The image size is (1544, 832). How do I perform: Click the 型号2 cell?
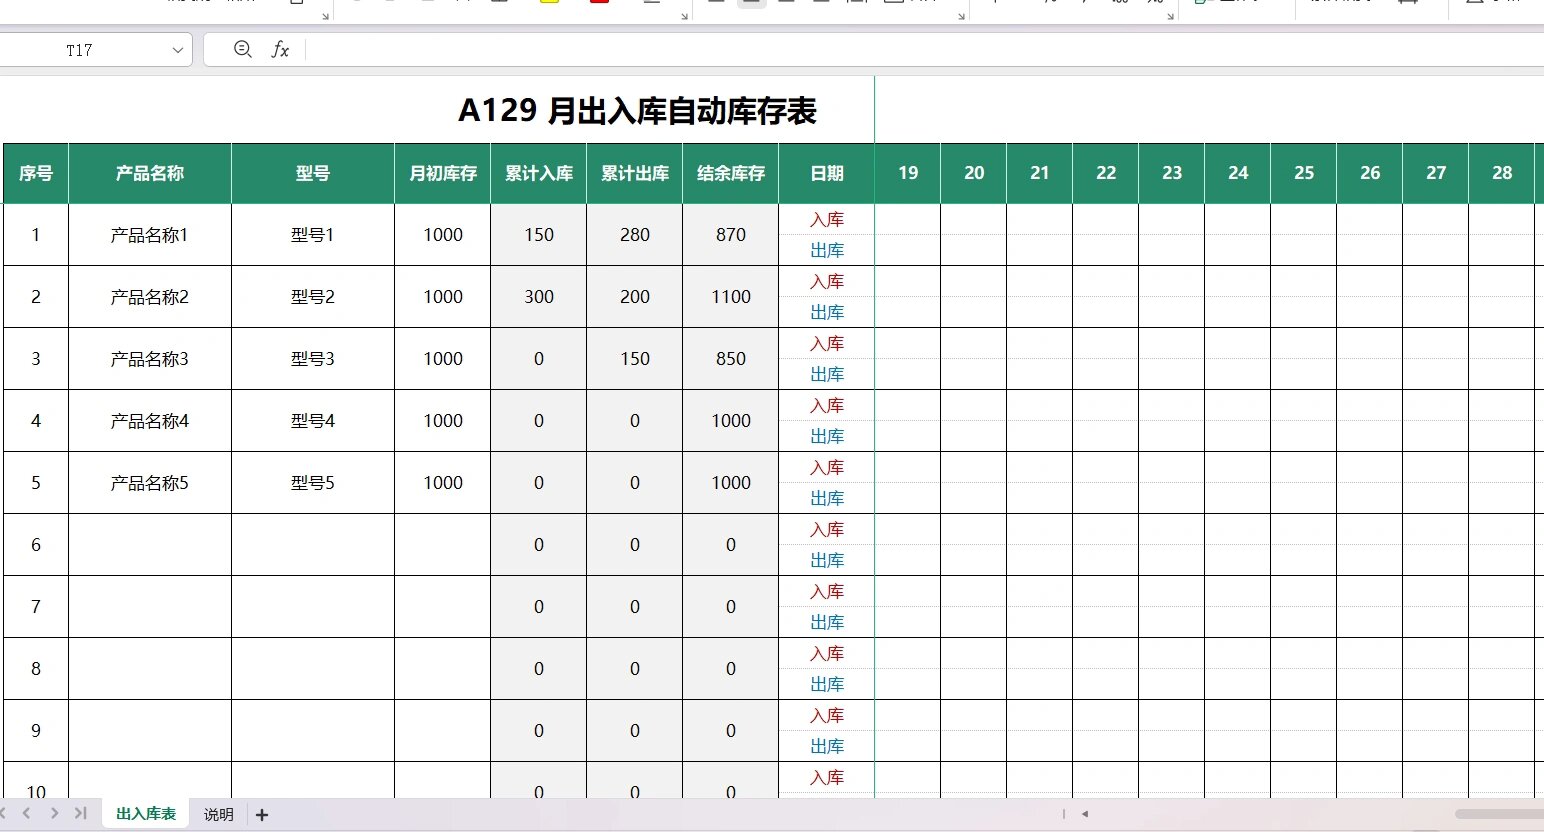coord(313,297)
